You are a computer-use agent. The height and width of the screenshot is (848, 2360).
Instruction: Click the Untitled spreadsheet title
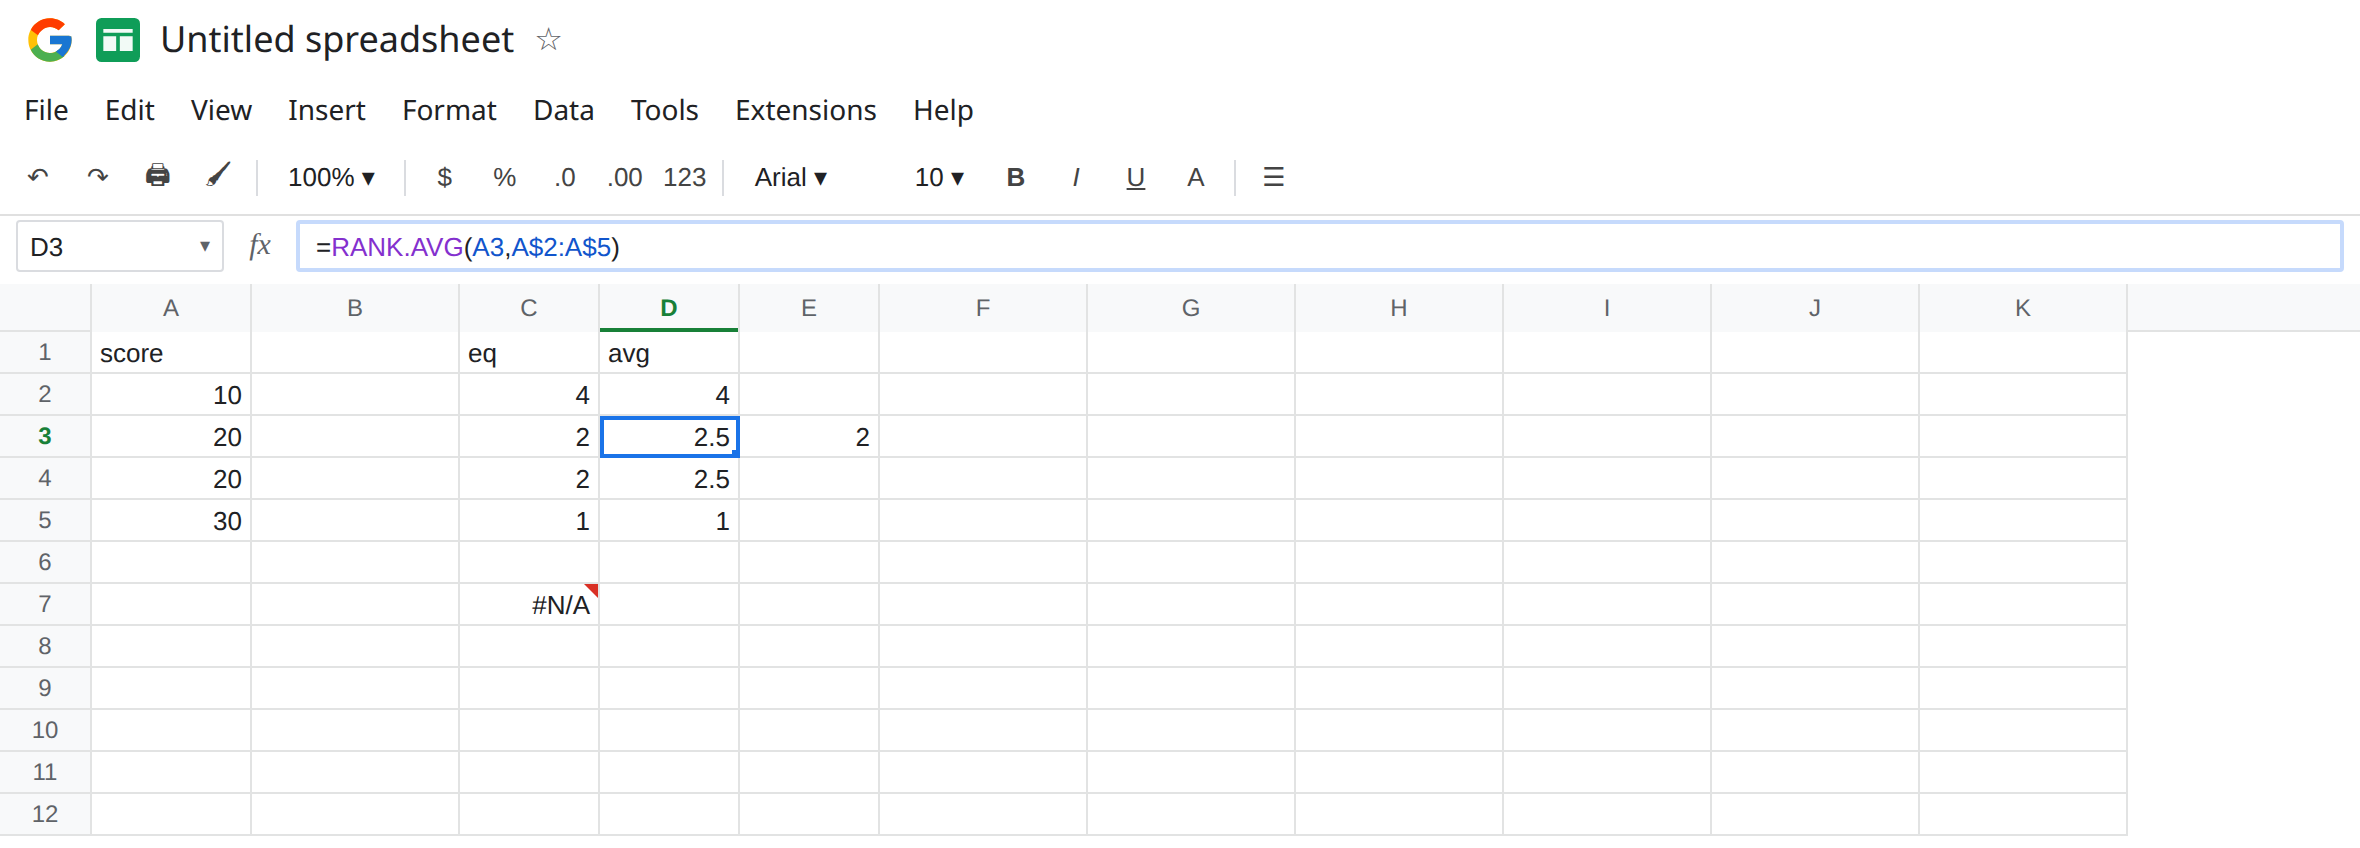click(x=337, y=40)
